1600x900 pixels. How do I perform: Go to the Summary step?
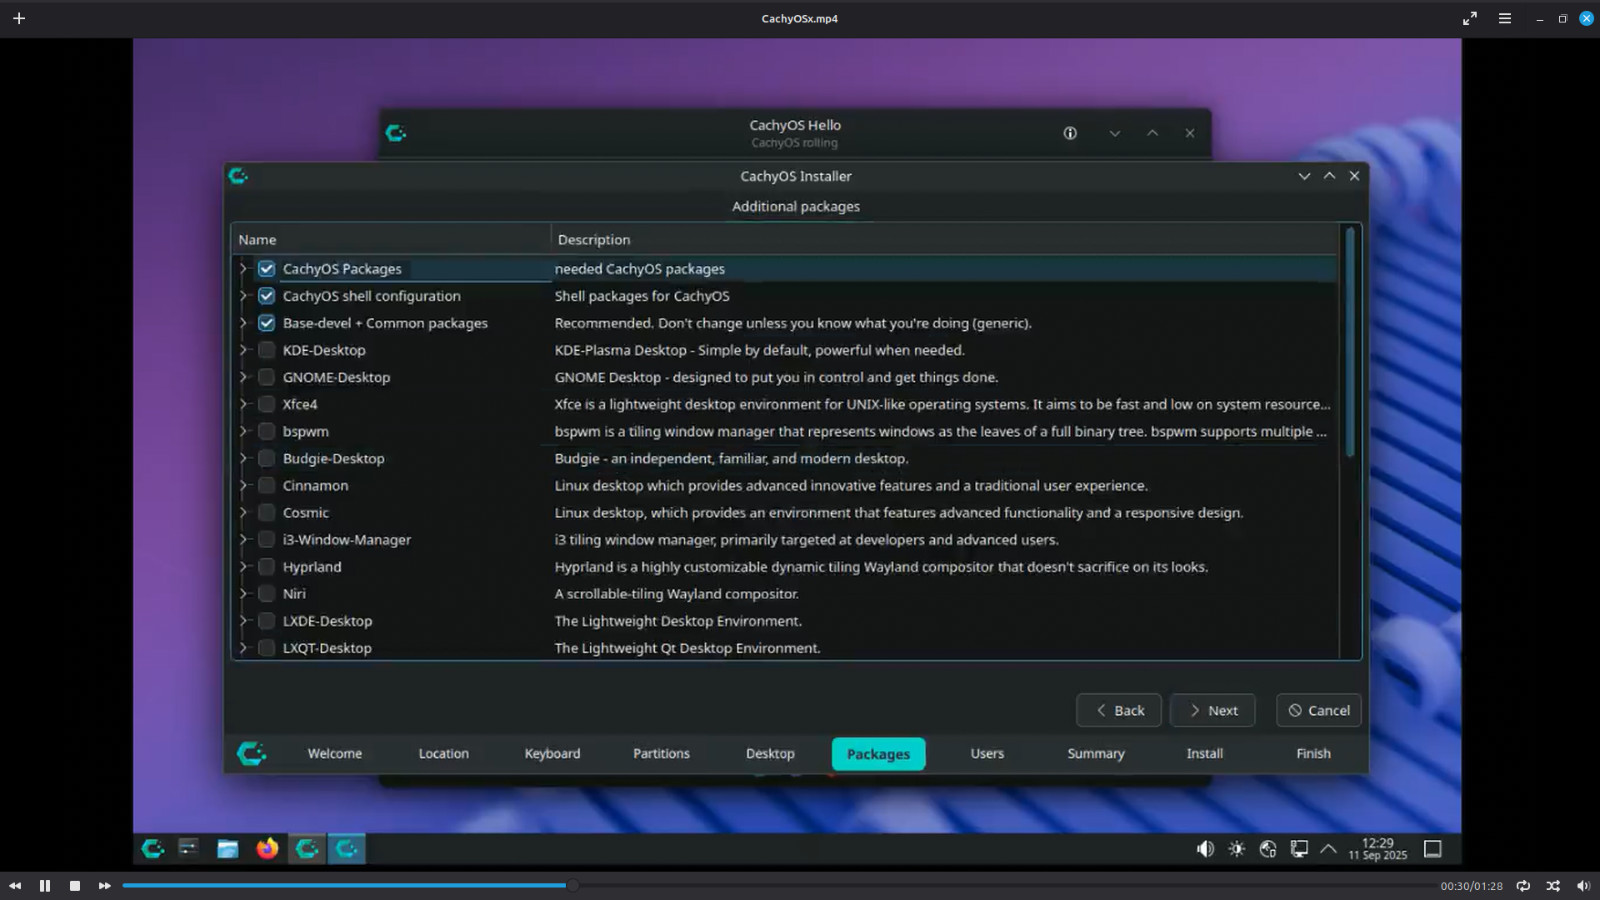[x=1096, y=753]
